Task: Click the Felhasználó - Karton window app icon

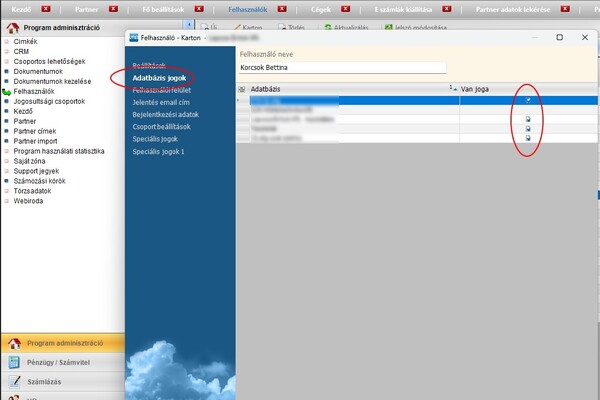Action: [134, 38]
